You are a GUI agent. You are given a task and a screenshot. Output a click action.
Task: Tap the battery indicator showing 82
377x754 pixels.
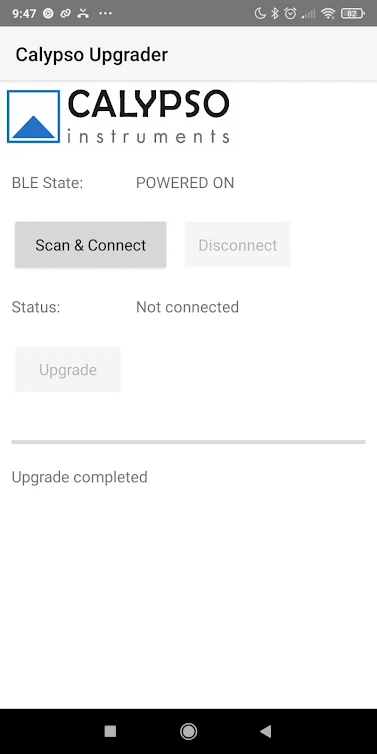[x=352, y=13]
